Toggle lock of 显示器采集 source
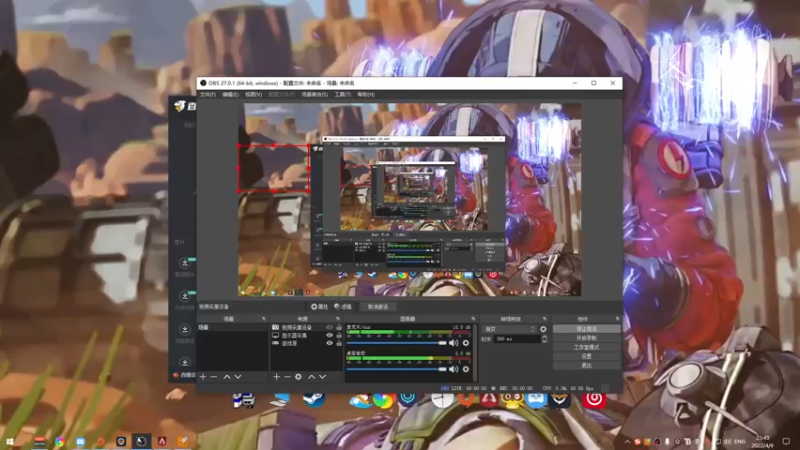Image resolution: width=800 pixels, height=450 pixels. [x=339, y=336]
